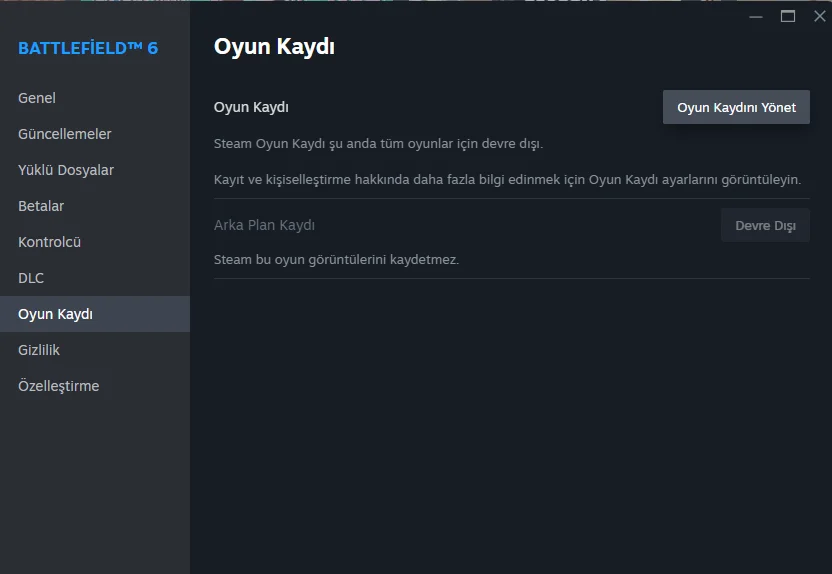Maximize the properties window

point(787,16)
